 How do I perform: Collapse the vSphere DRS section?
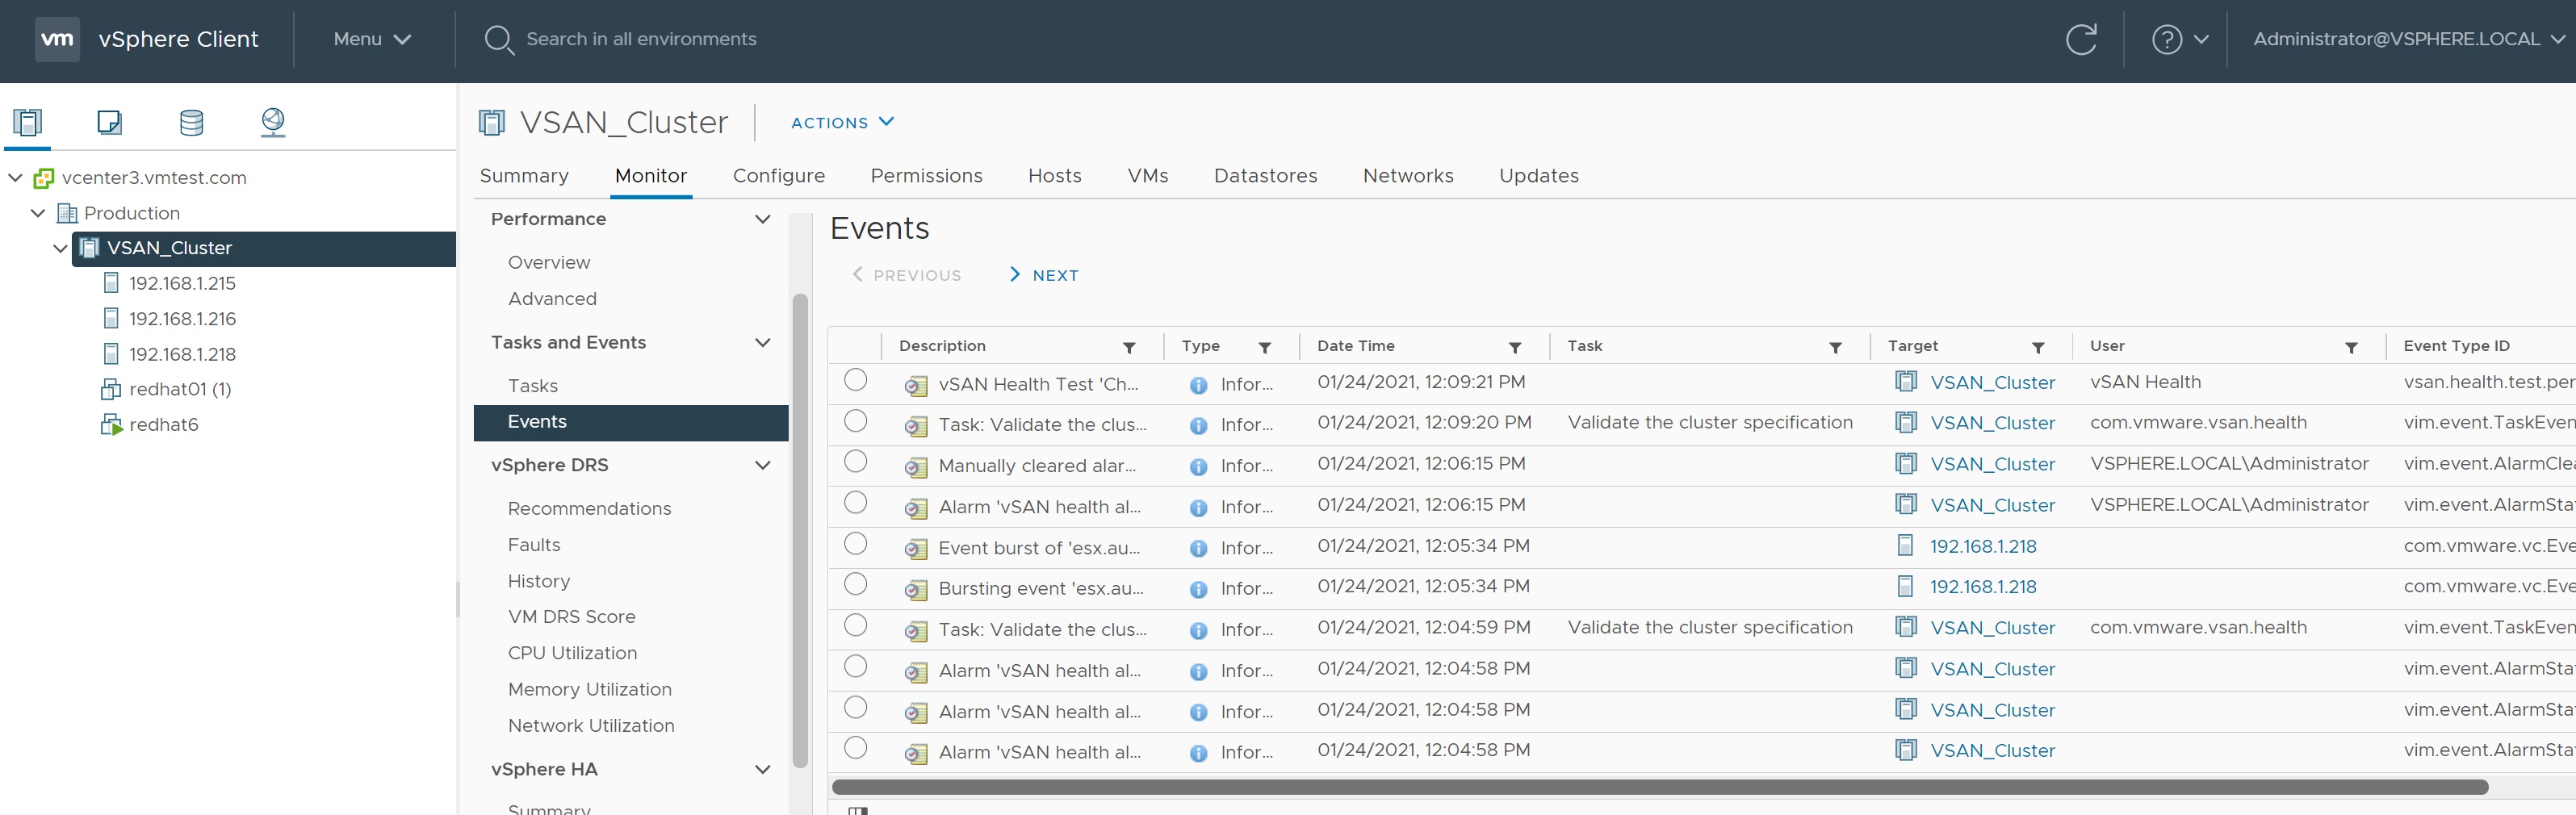(x=762, y=465)
